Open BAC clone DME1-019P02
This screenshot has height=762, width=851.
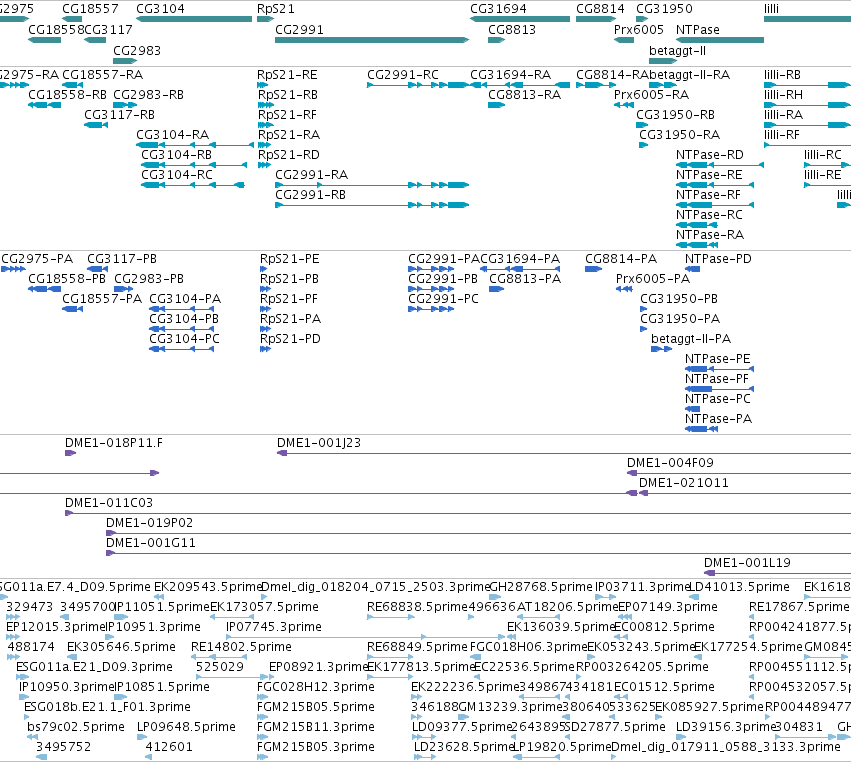point(149,523)
